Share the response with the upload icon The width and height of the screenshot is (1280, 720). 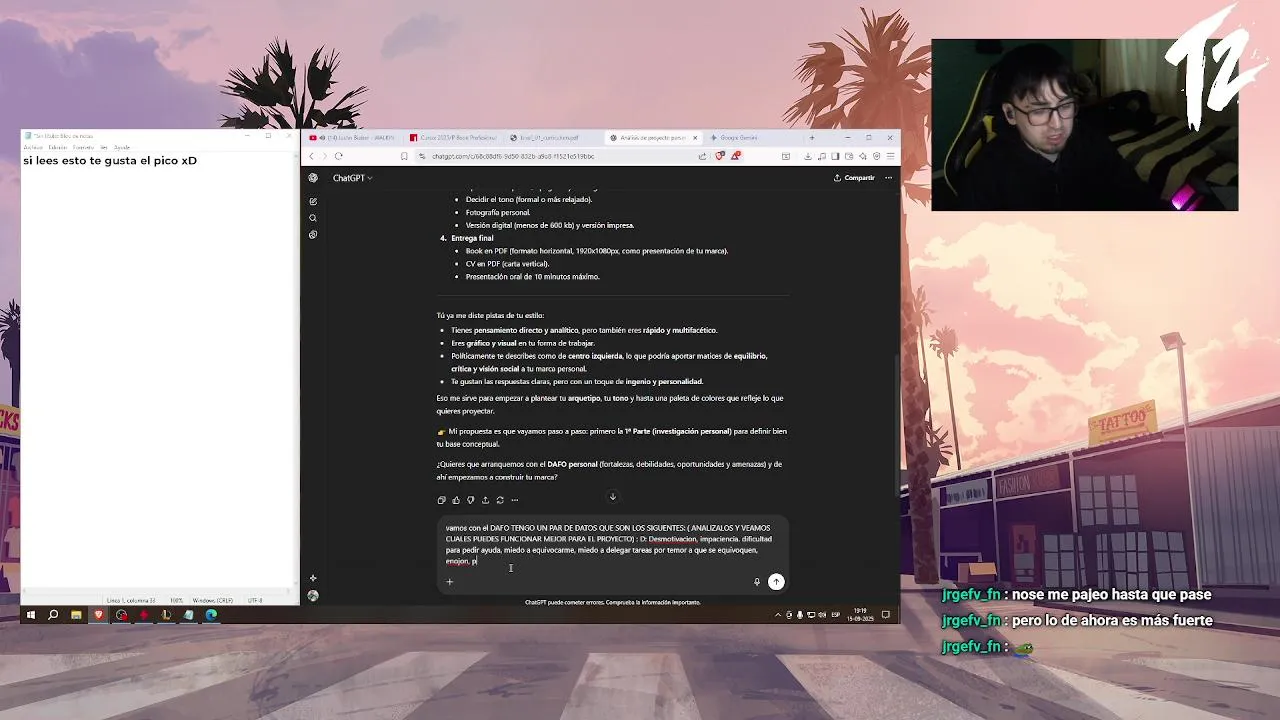(485, 500)
